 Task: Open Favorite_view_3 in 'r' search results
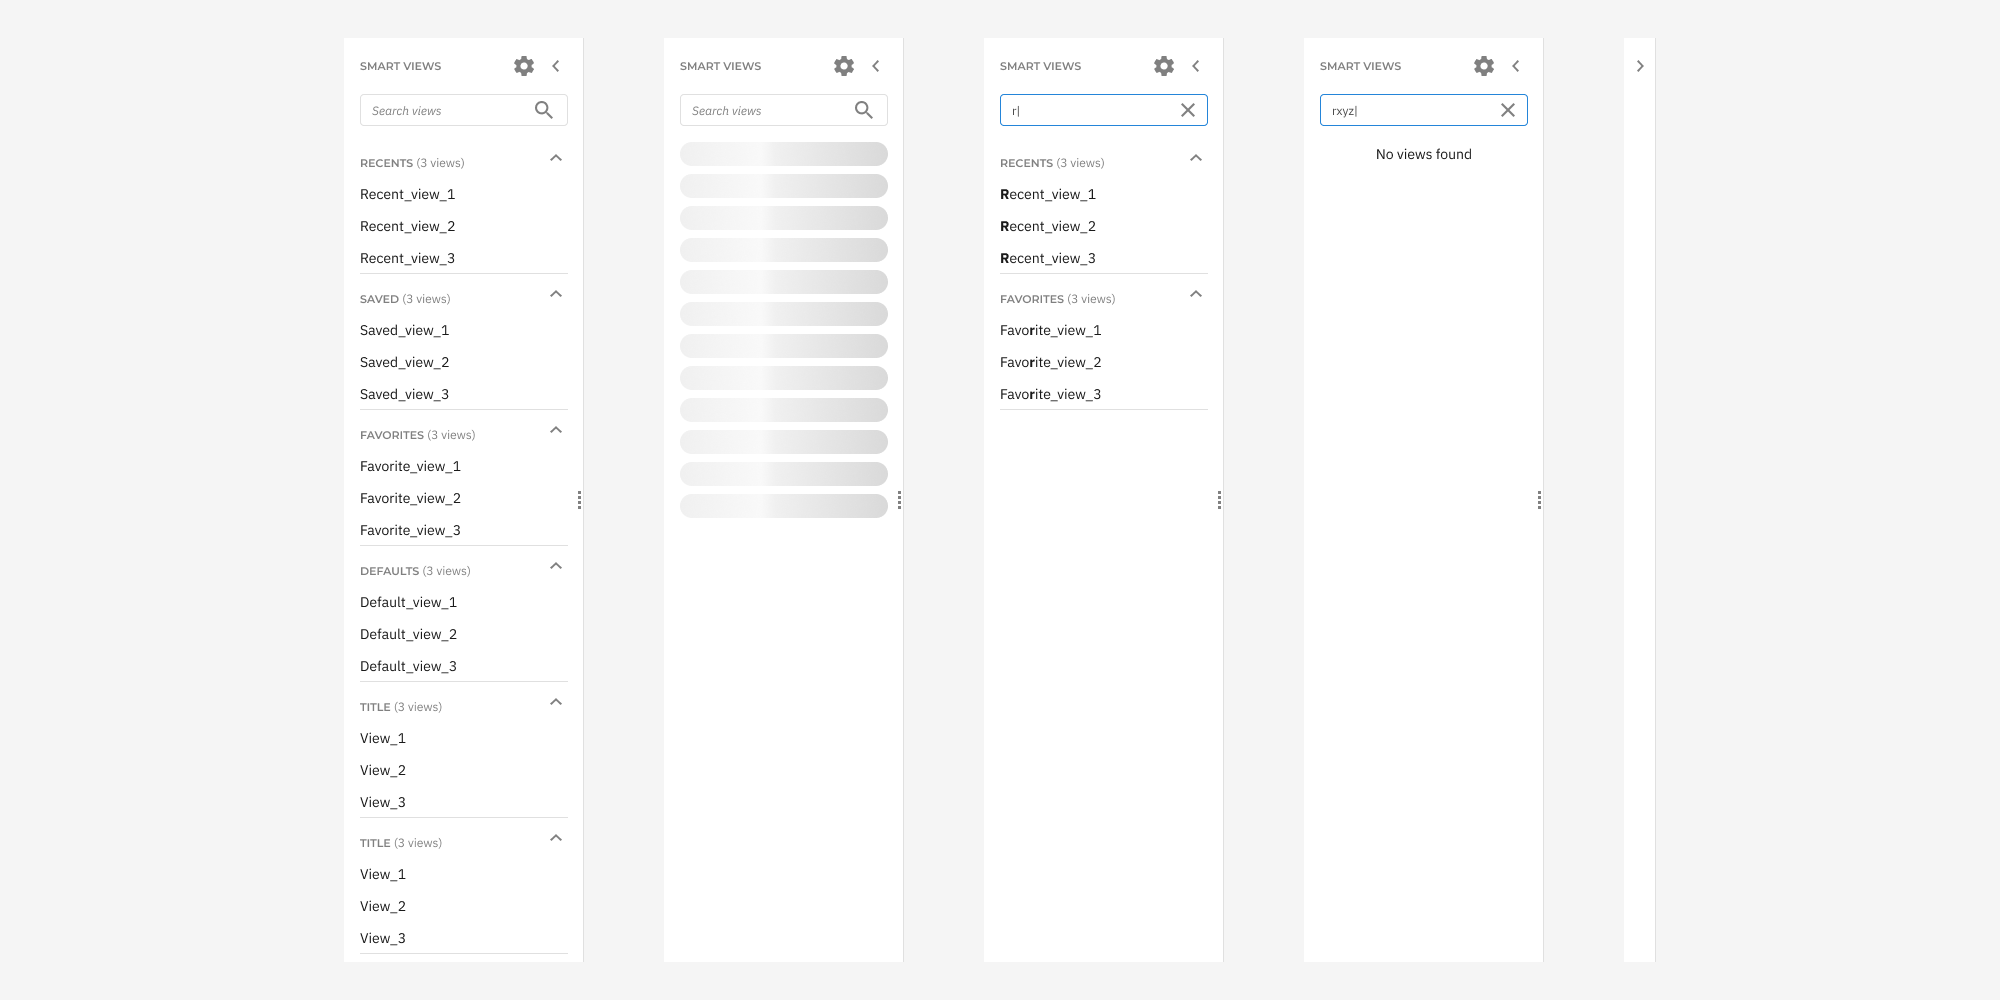(1051, 394)
